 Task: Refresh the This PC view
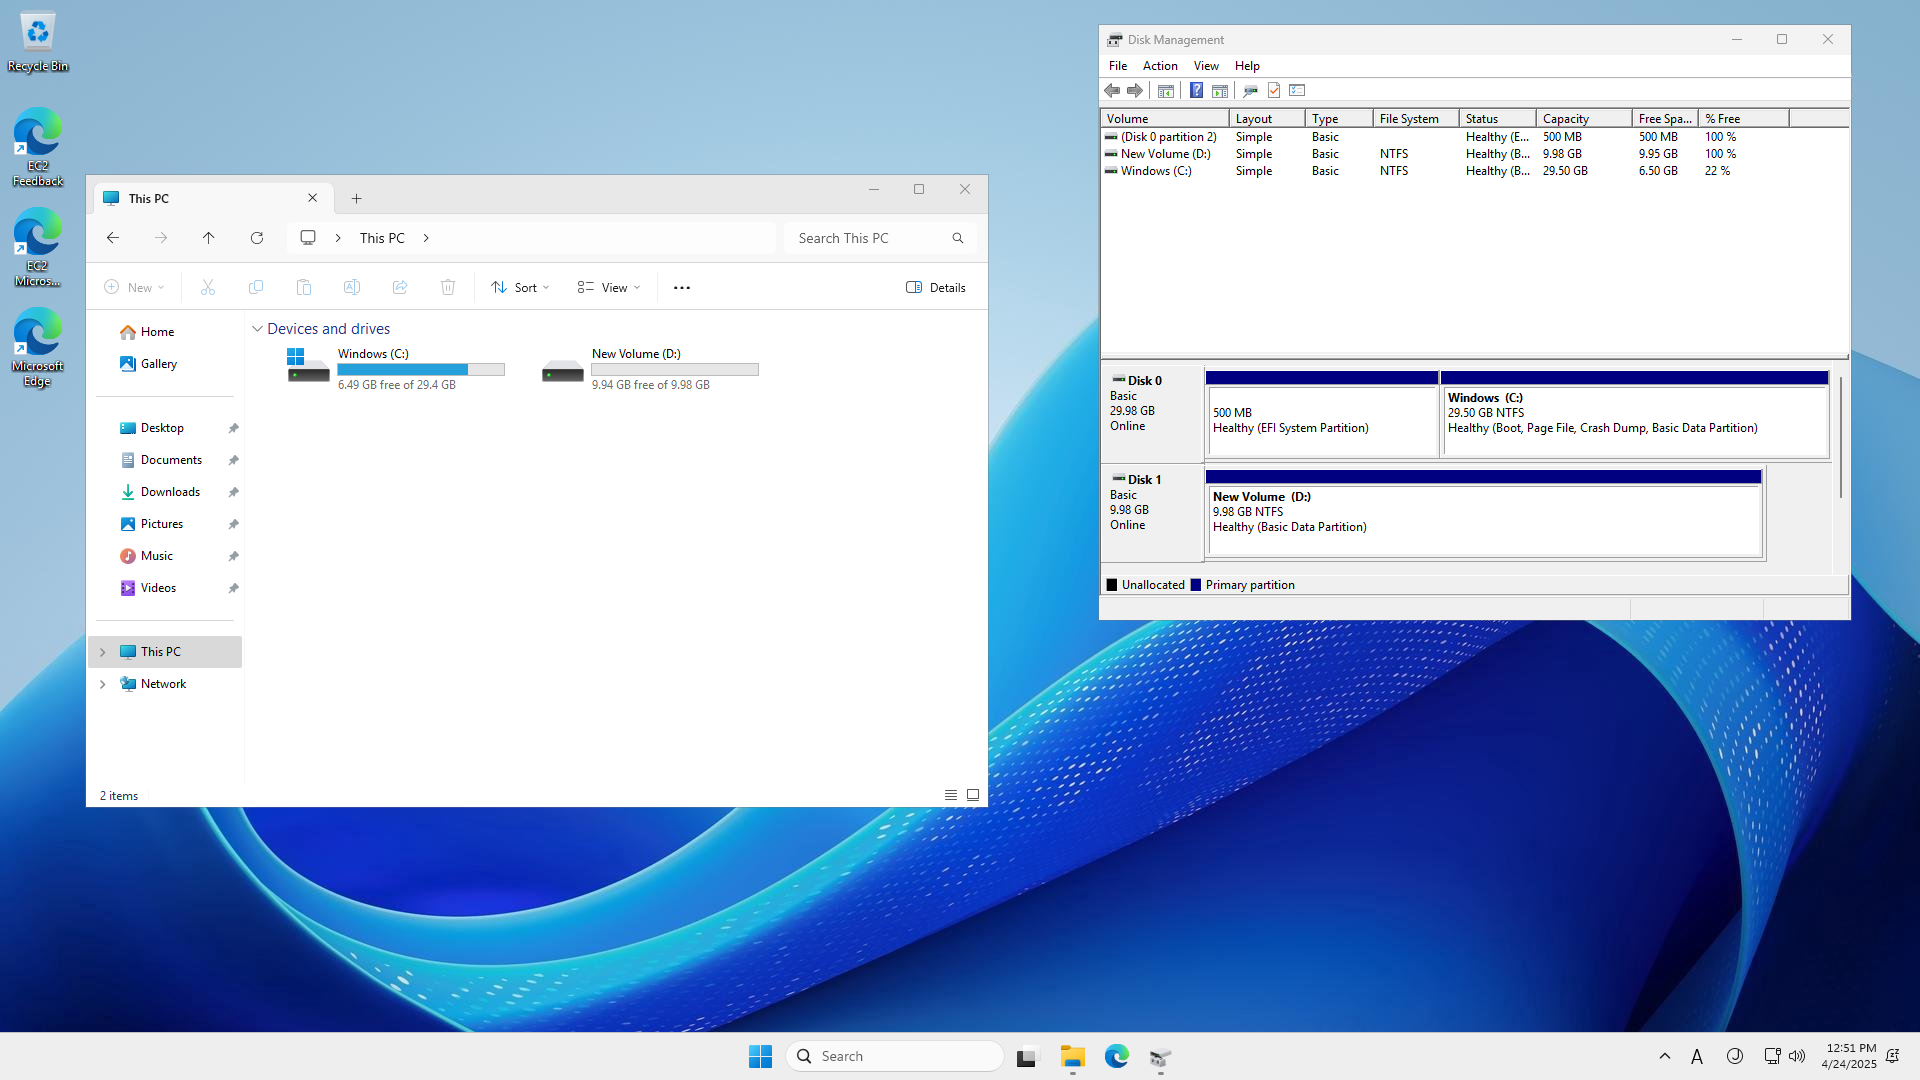click(x=257, y=238)
